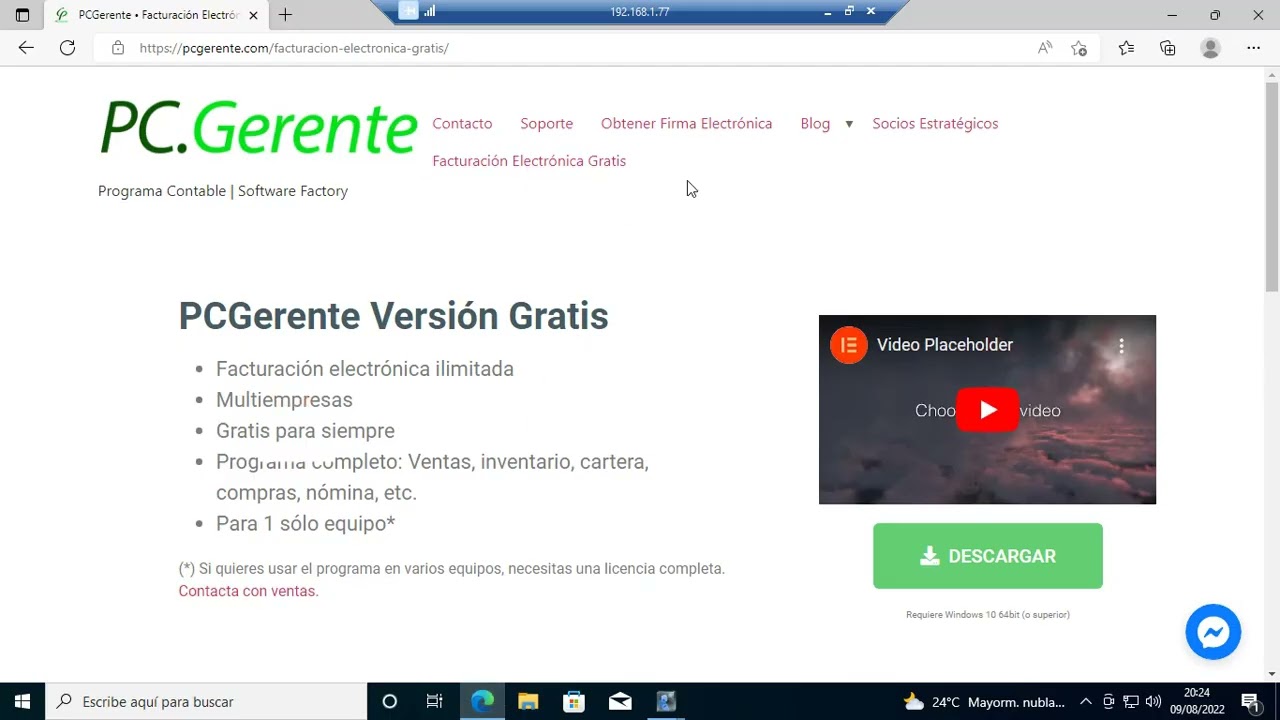
Task: Open the Windows Start menu
Action: coord(22,701)
